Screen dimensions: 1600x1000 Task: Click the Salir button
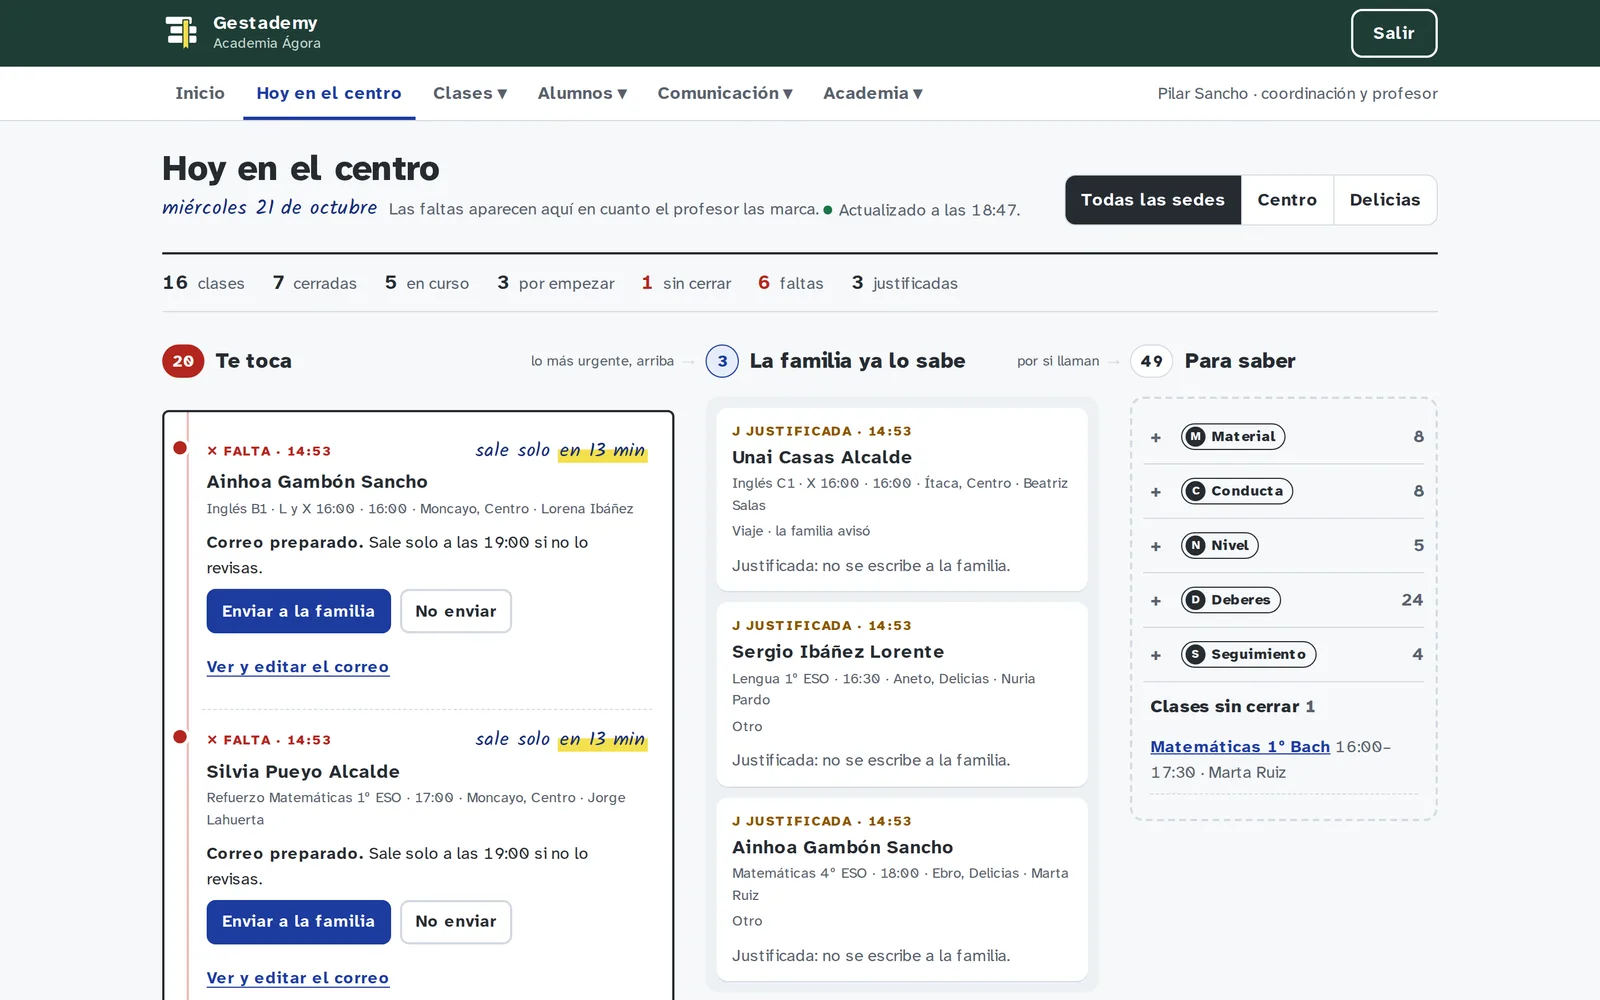[1394, 33]
